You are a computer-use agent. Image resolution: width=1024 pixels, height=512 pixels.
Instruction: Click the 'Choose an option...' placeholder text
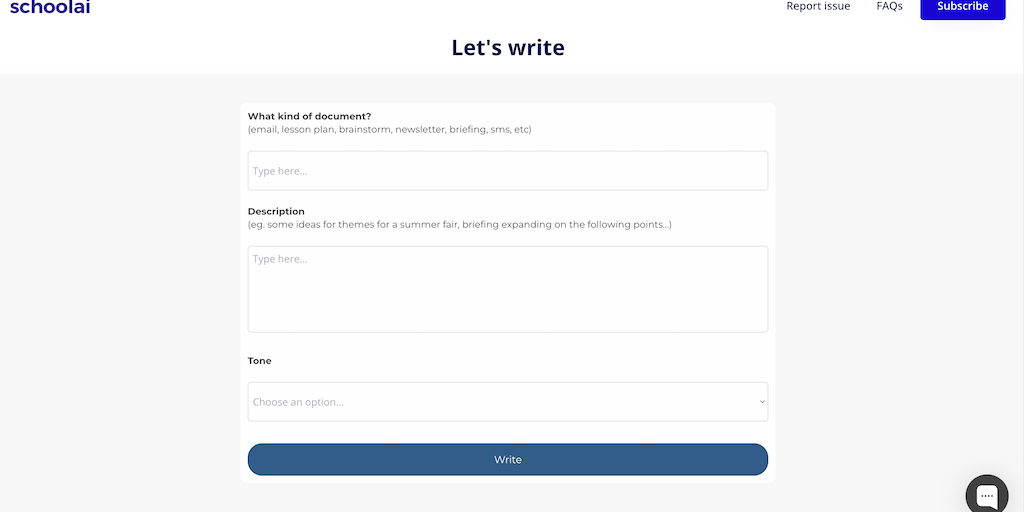click(298, 402)
